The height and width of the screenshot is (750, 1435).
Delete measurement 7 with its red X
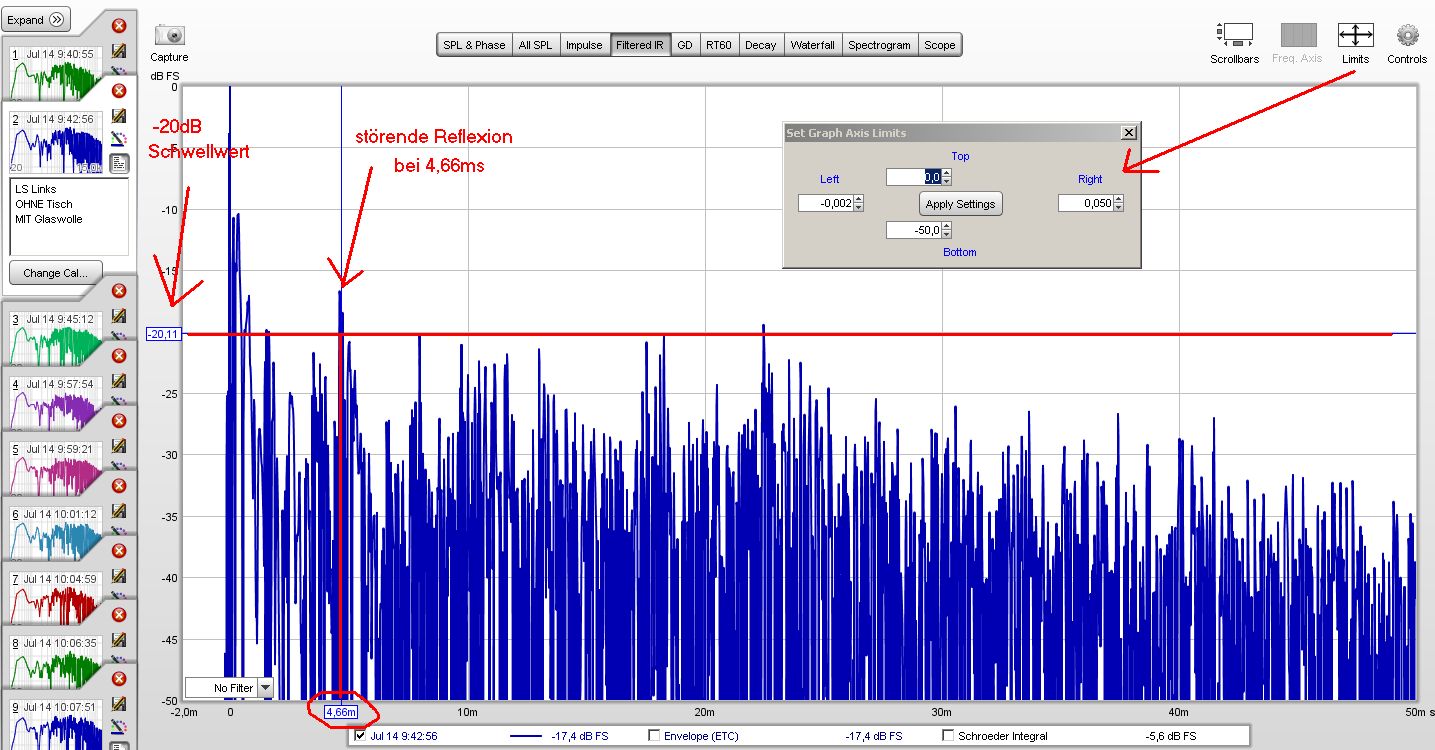[119, 551]
